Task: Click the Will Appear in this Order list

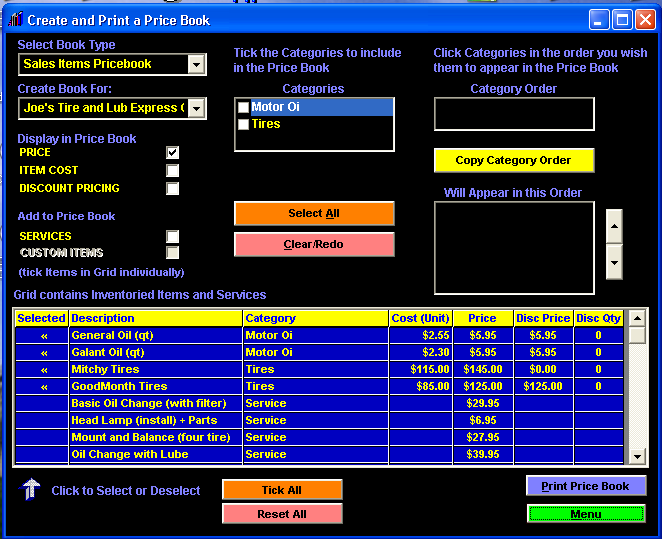Action: pyautogui.click(x=514, y=248)
